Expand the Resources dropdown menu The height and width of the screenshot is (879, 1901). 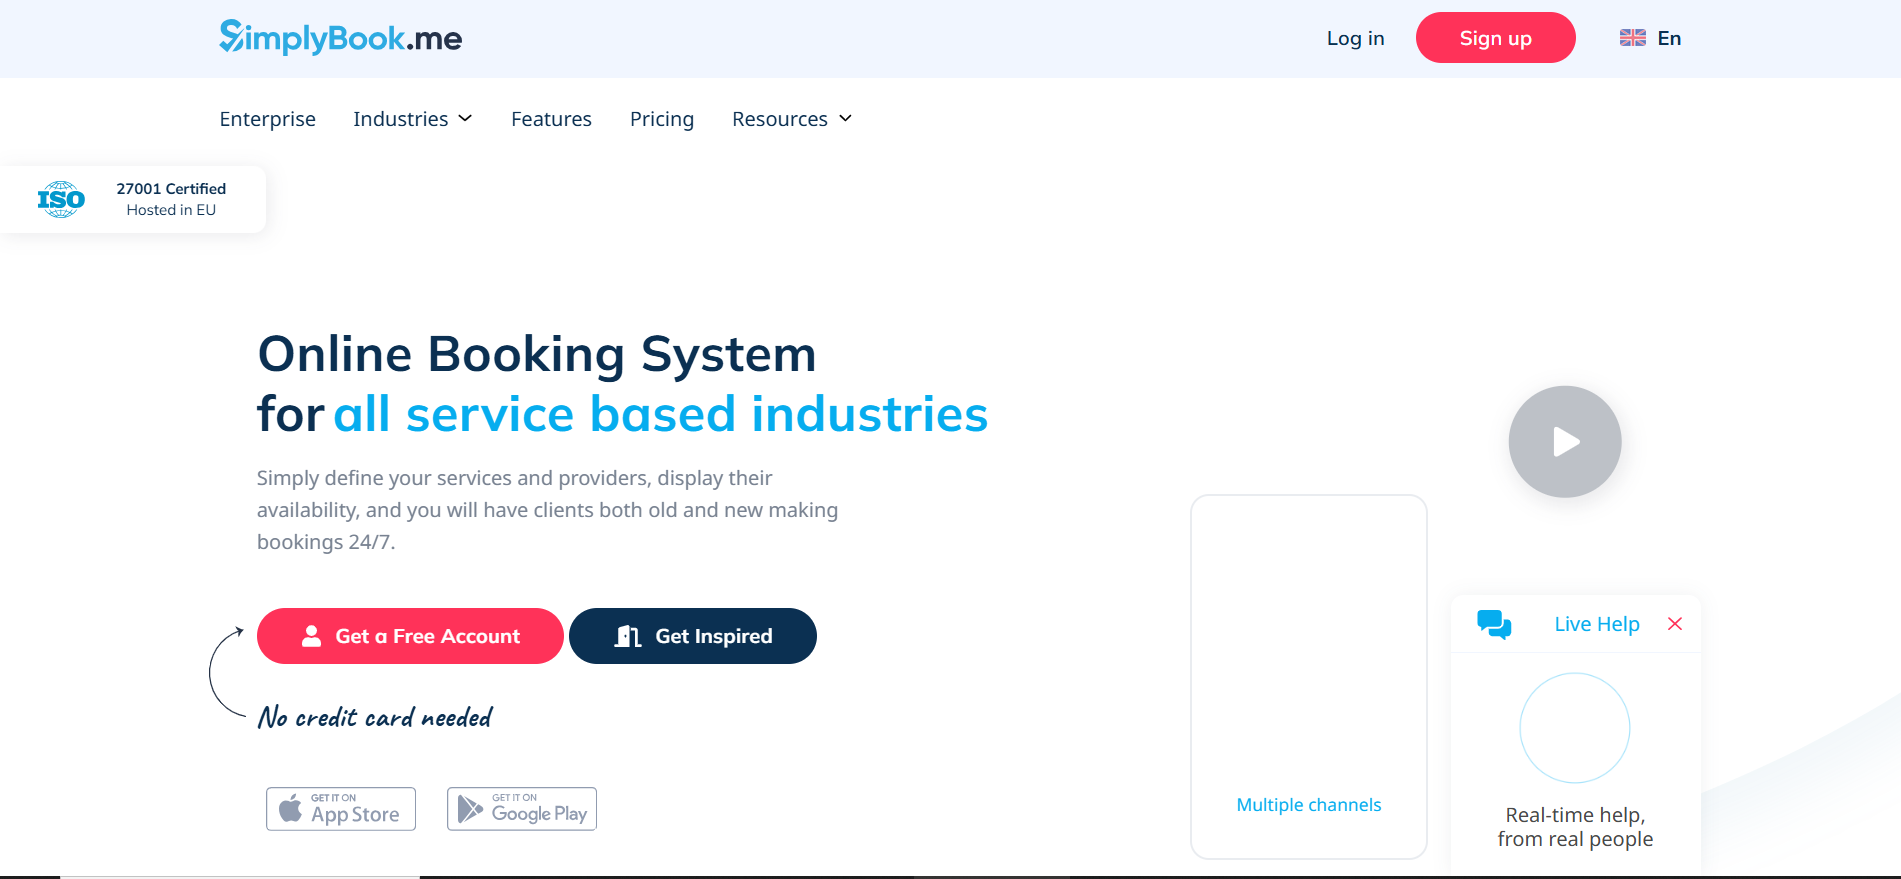[x=791, y=119]
